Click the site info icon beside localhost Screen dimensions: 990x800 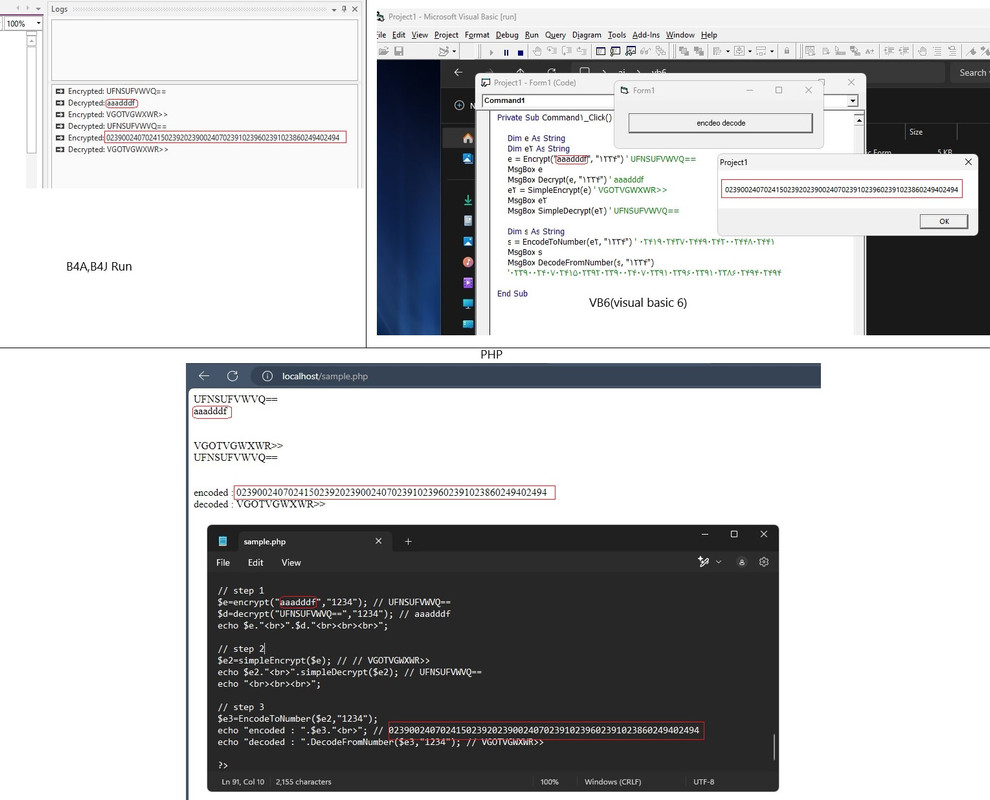267,376
